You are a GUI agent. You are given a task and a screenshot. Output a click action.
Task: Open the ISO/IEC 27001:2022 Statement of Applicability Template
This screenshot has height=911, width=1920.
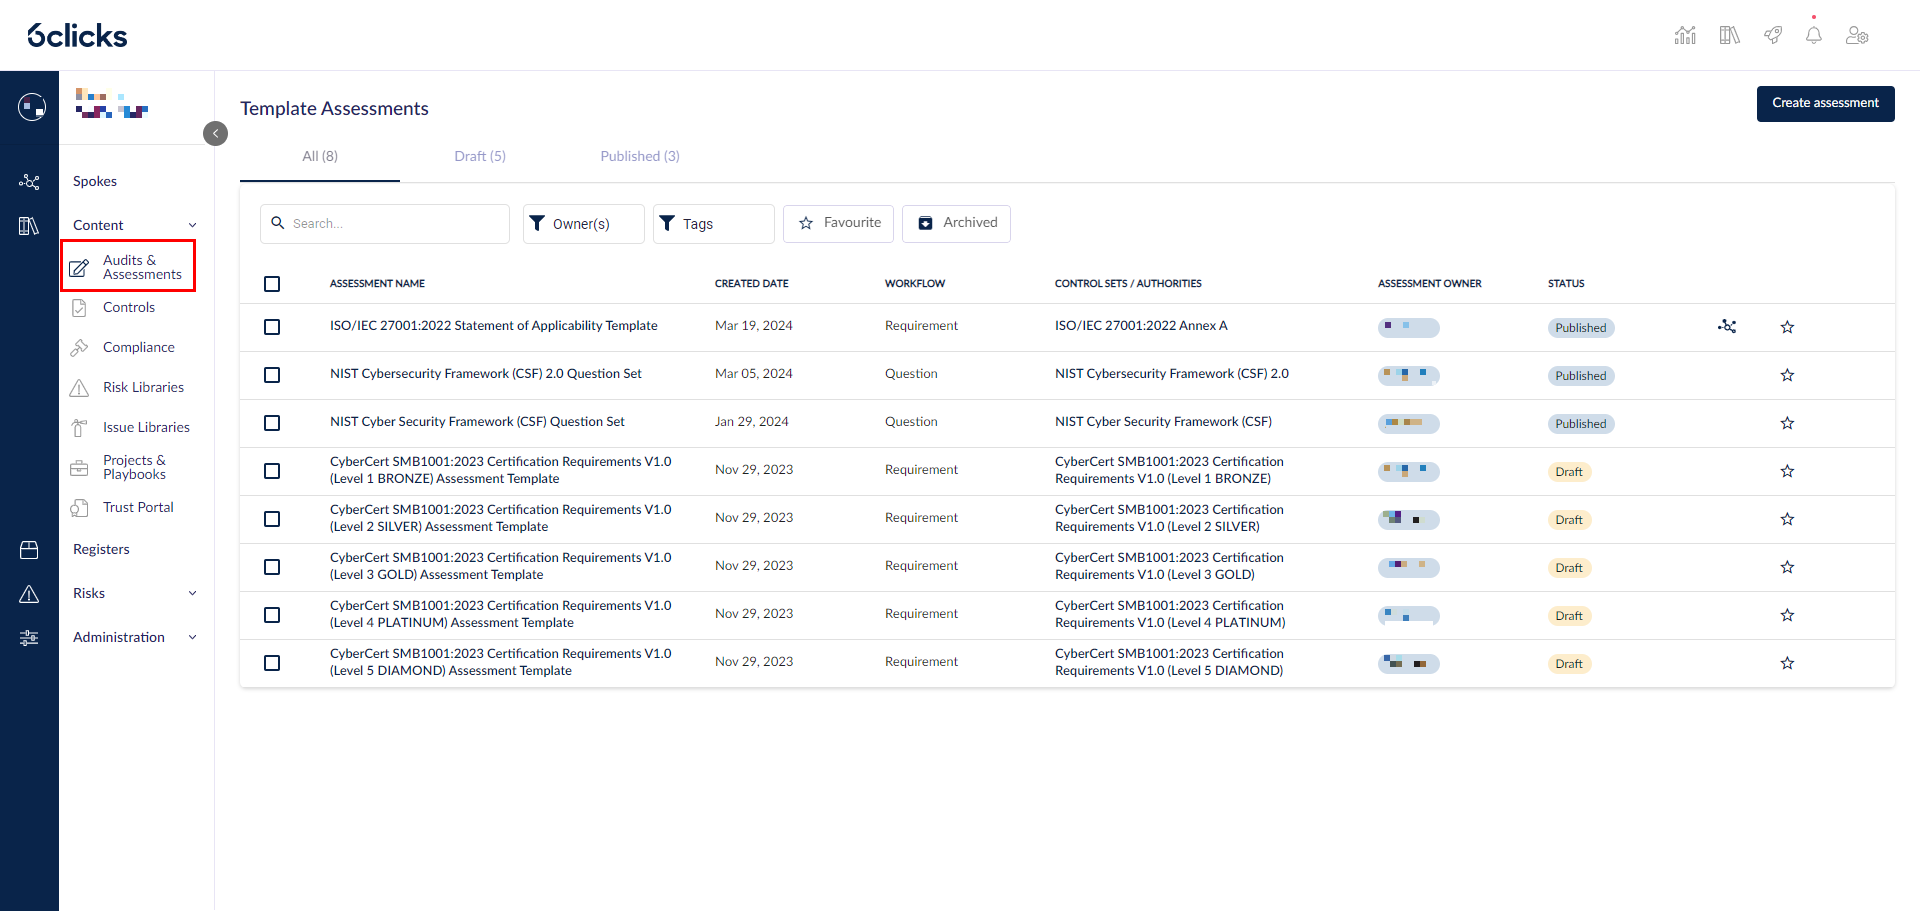pos(494,326)
